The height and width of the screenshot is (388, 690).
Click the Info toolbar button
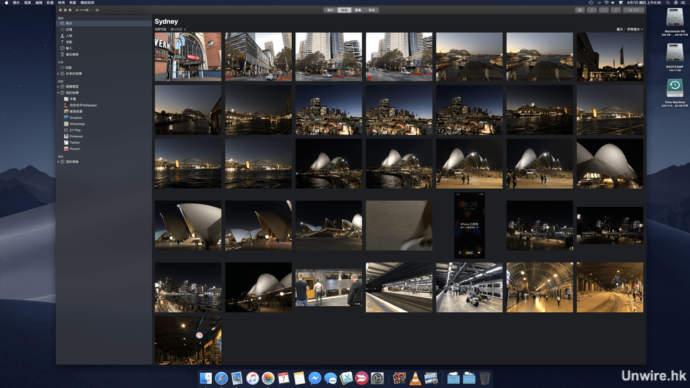click(x=580, y=10)
